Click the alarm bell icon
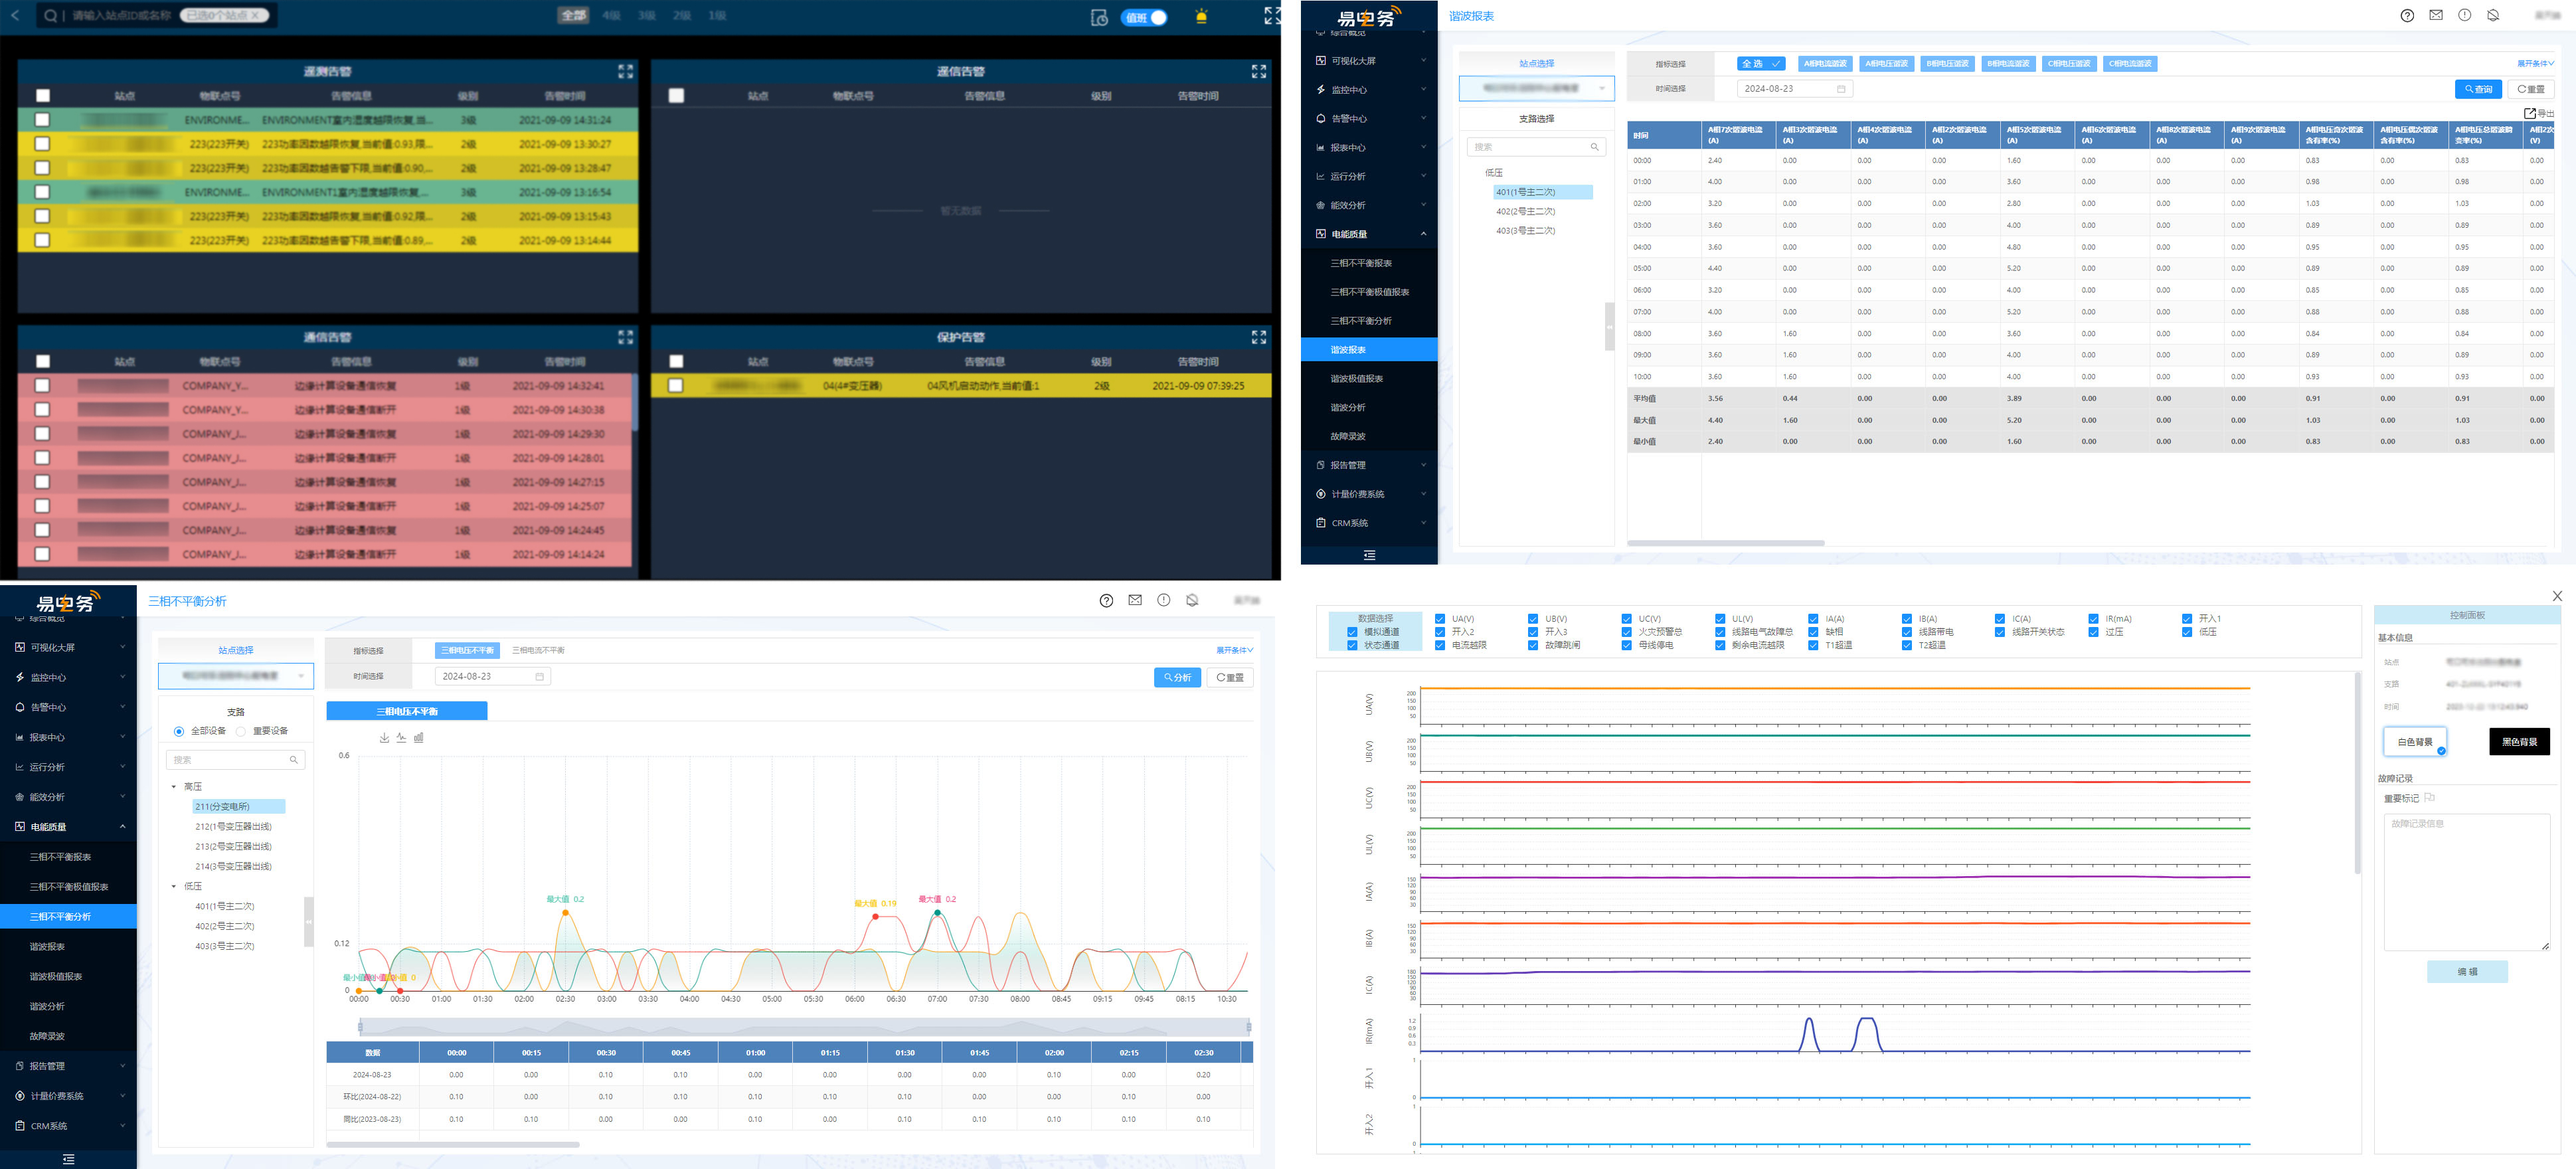Viewport: 2576px width, 1169px height. click(1201, 17)
